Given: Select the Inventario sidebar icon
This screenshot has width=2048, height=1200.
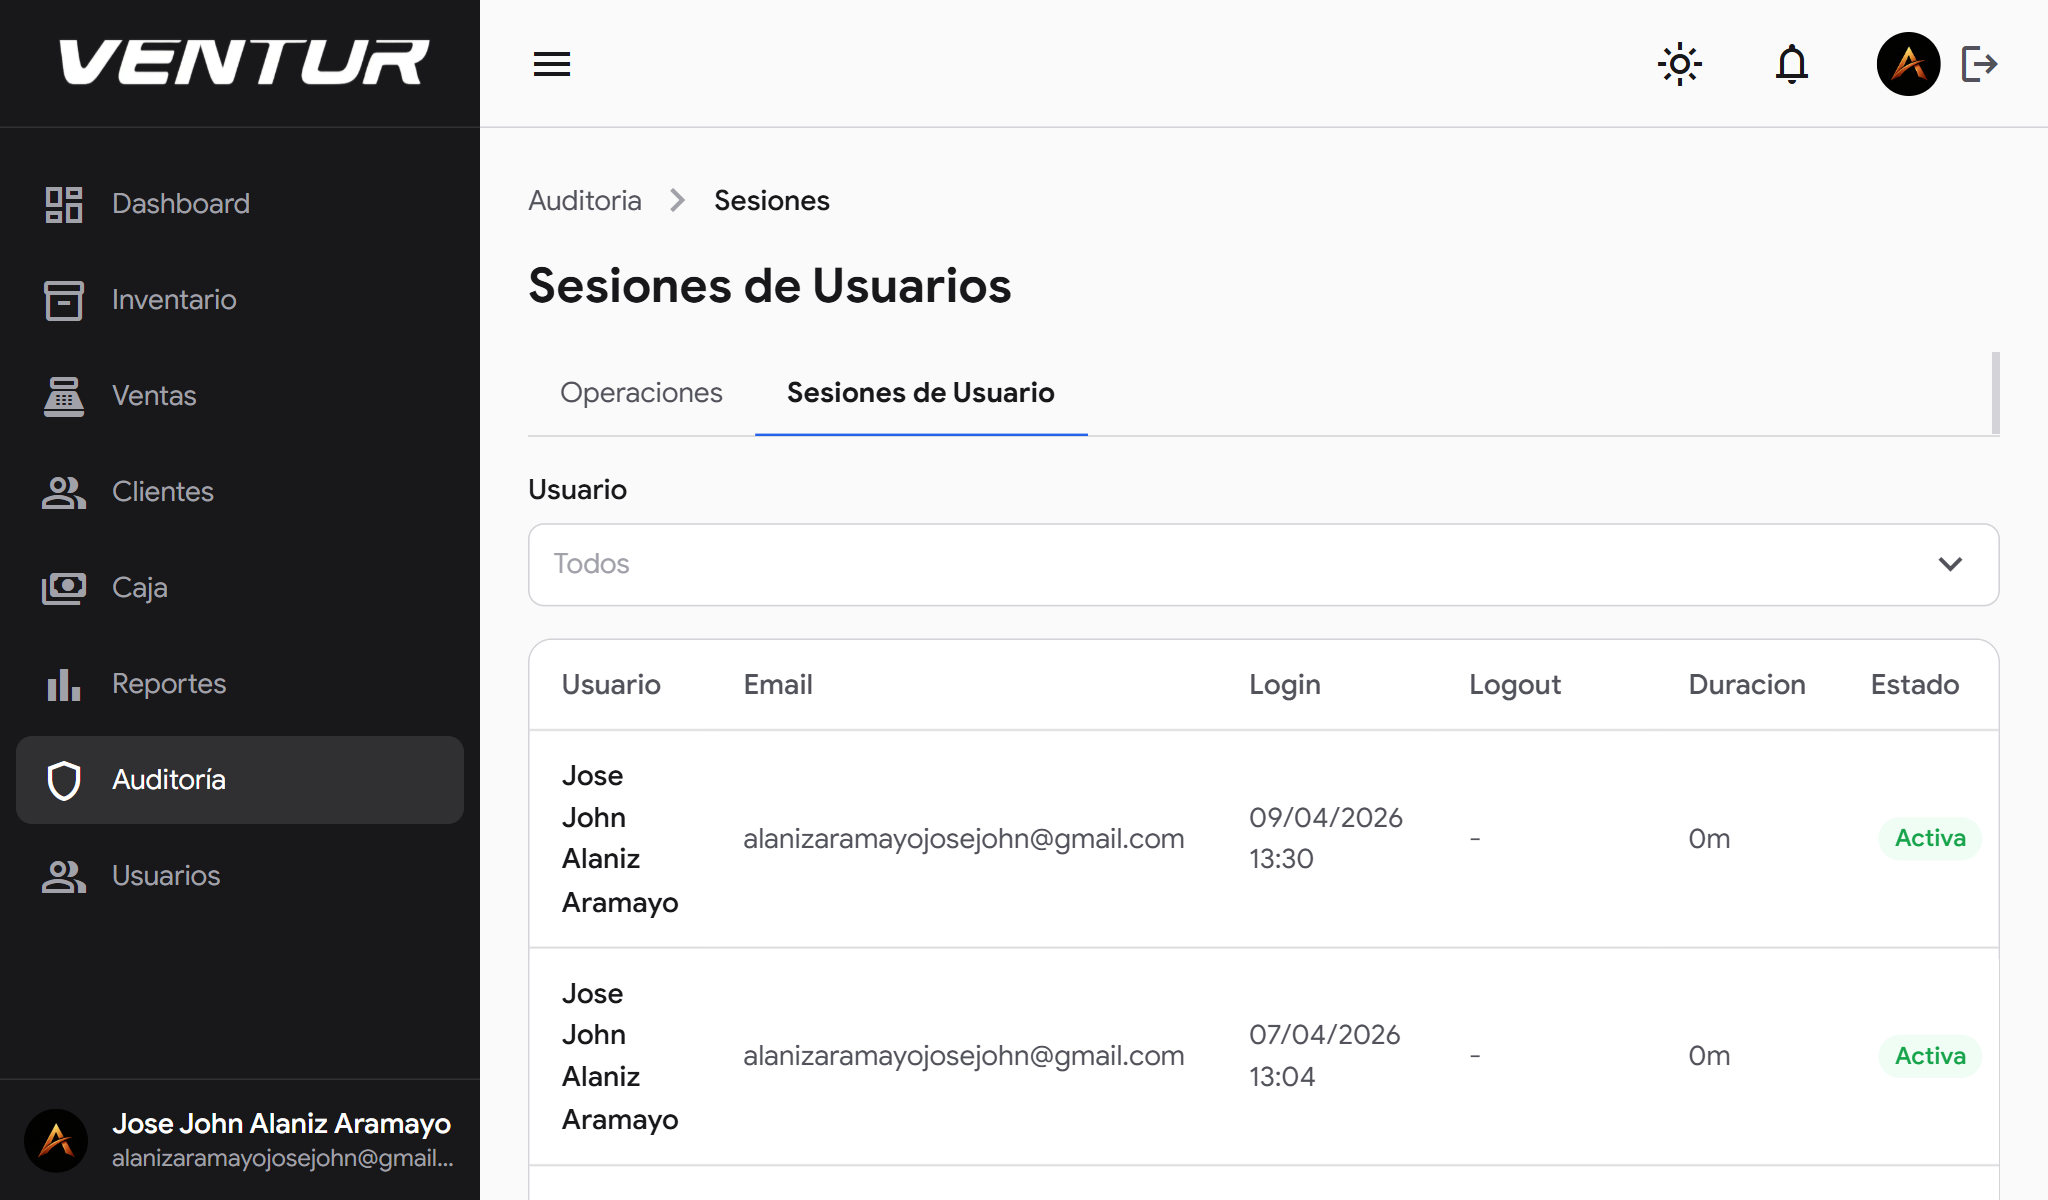Looking at the screenshot, I should click(x=63, y=299).
